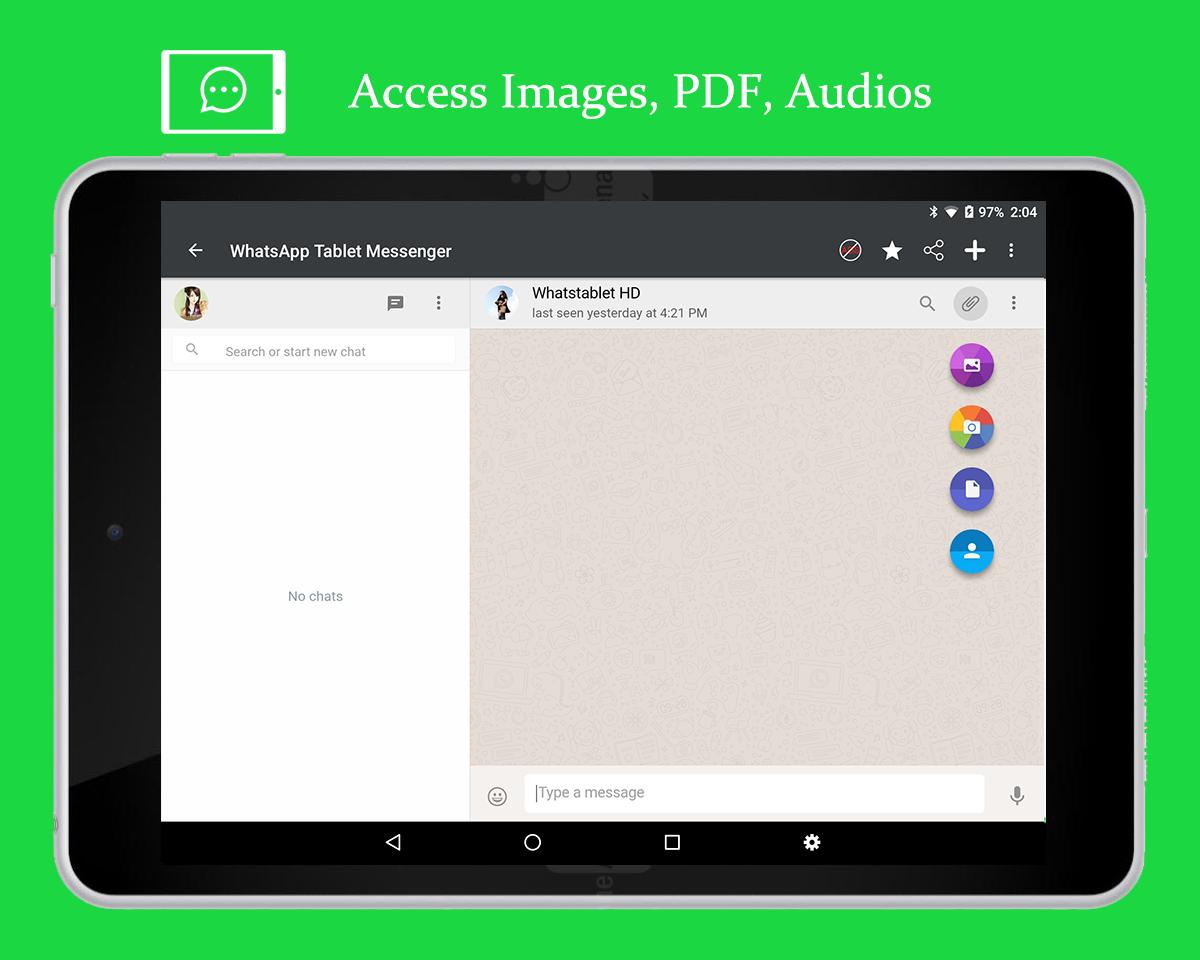The image size is (1200, 960).
Task: Toggle the paperclip attachment menu
Action: [970, 303]
